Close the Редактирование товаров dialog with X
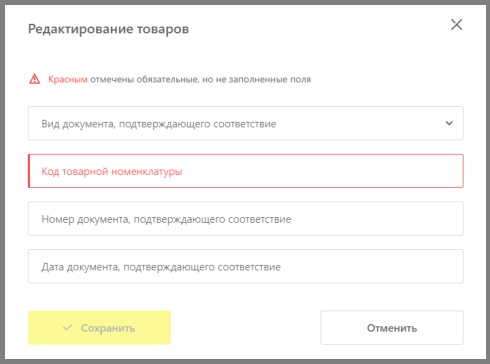This screenshot has width=490, height=364. pos(456,25)
